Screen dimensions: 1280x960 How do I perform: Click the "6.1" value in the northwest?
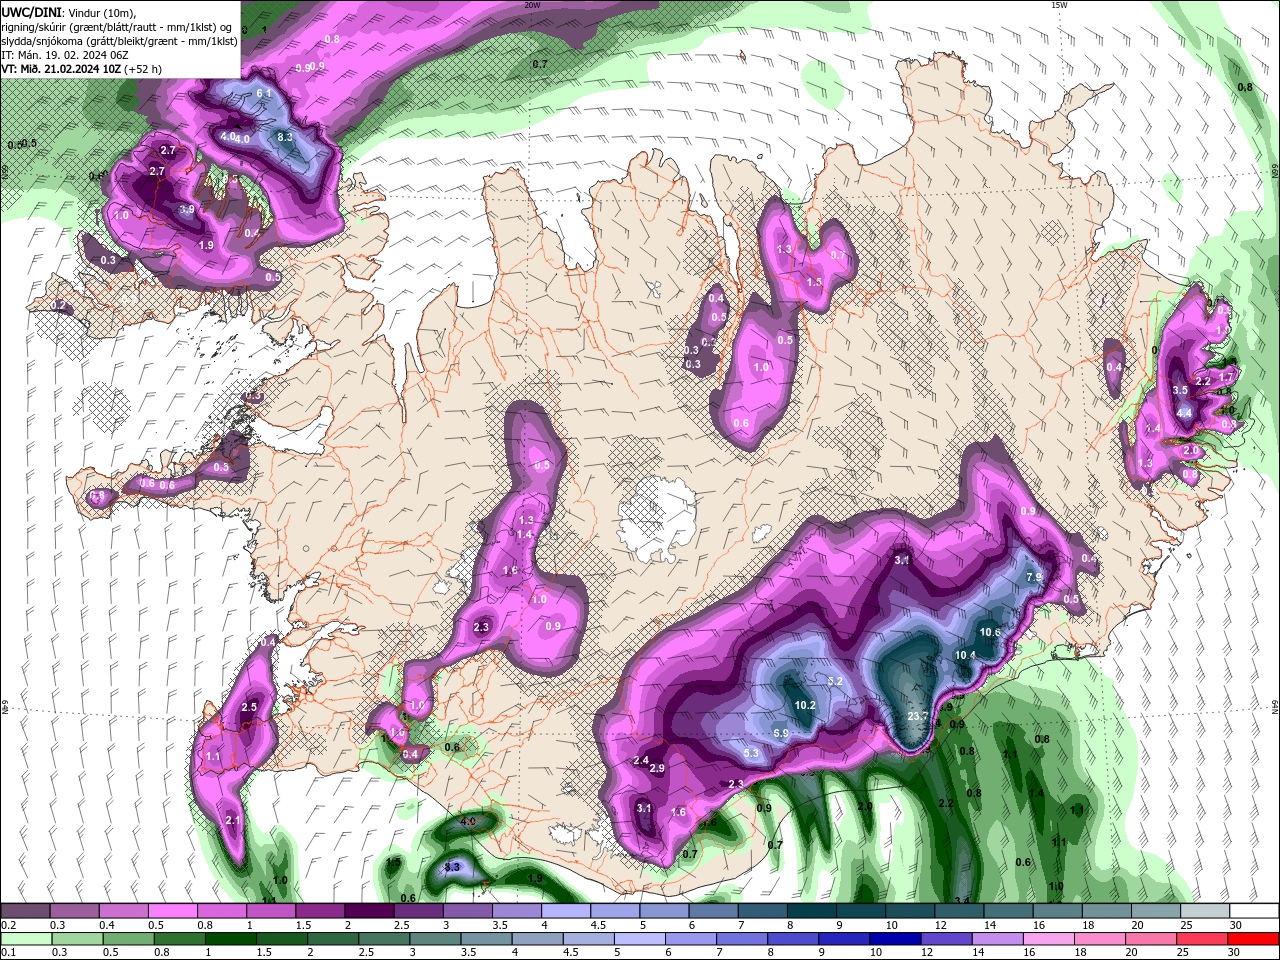click(x=265, y=93)
